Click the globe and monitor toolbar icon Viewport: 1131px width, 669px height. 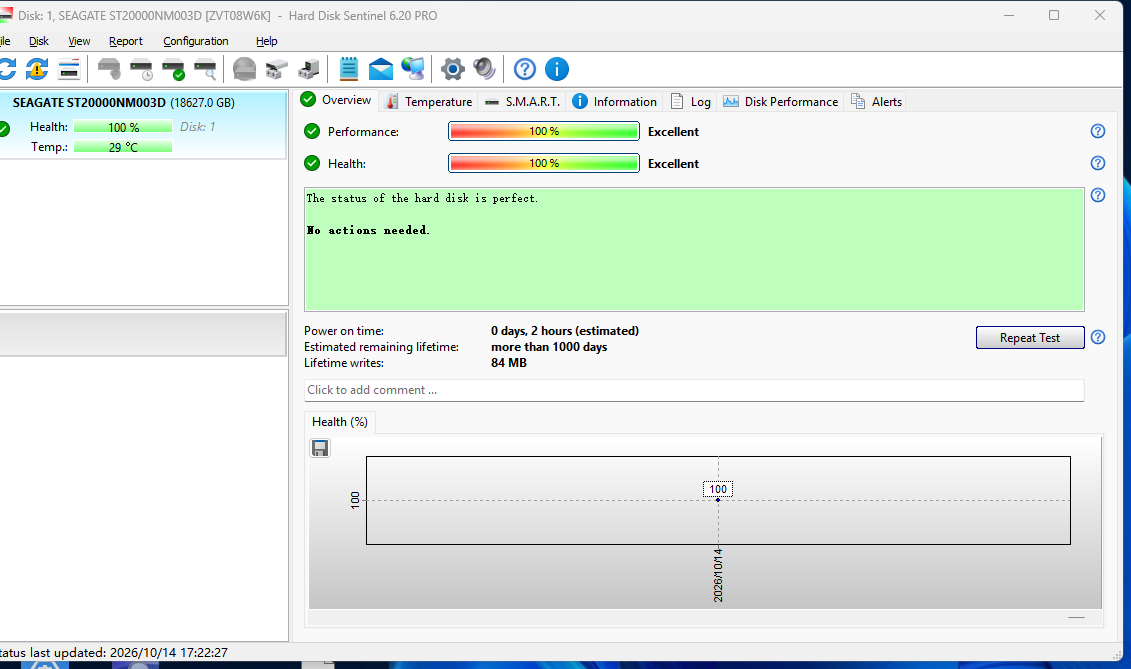[413, 69]
